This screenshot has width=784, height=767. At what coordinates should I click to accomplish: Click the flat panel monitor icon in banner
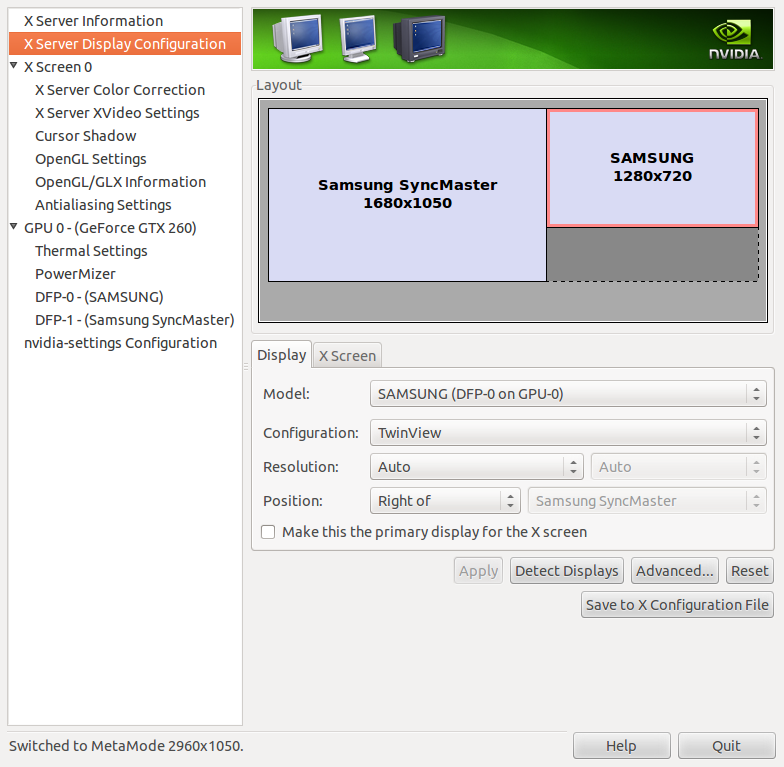(x=358, y=38)
